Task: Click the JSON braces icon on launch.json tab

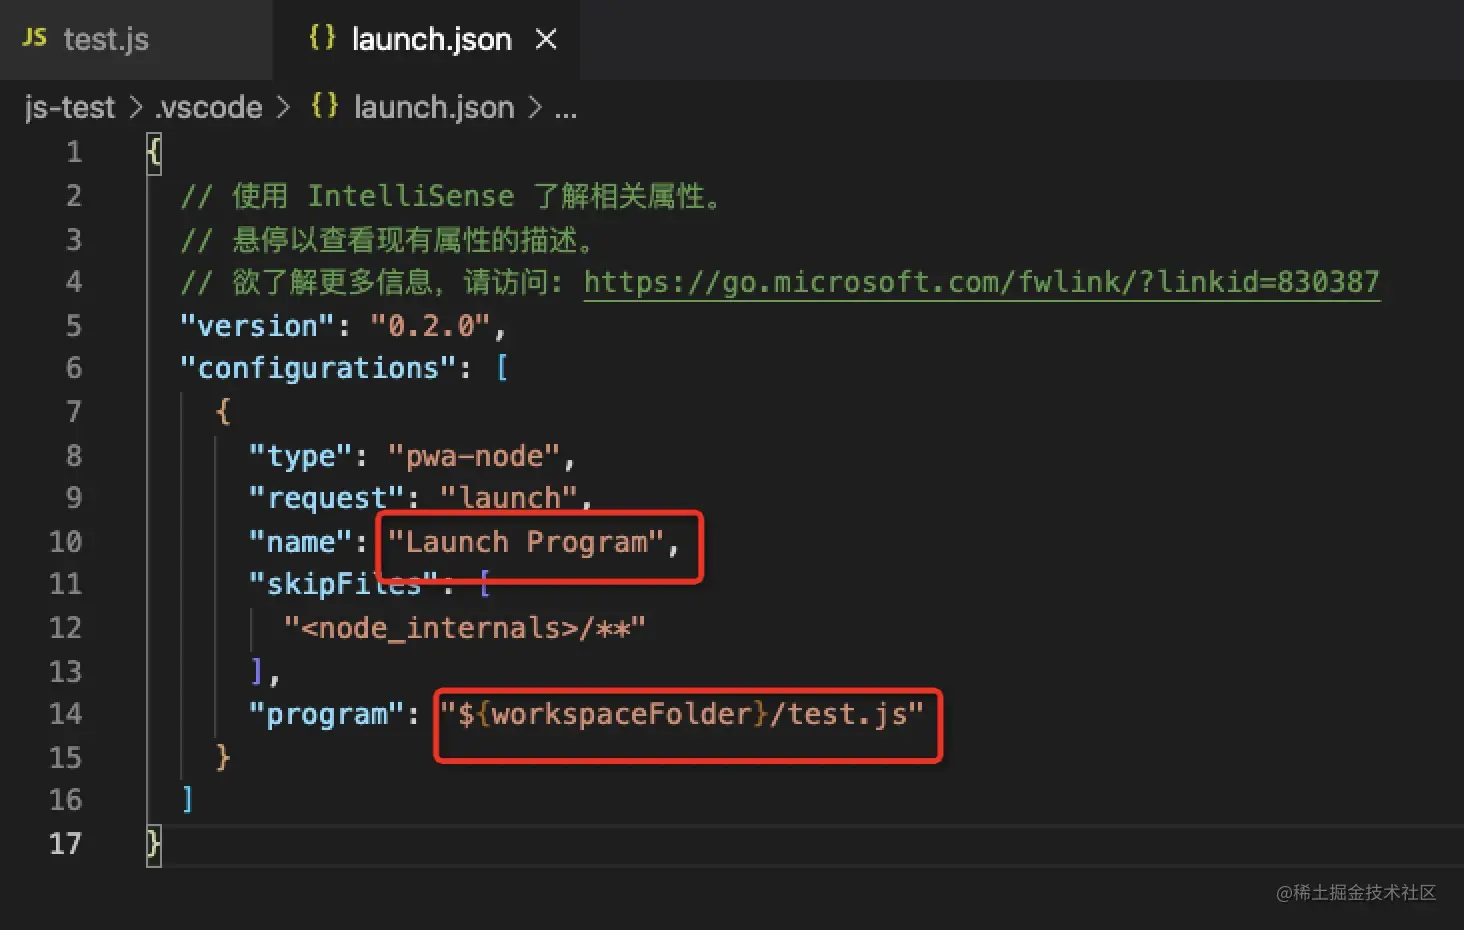Action: (322, 38)
